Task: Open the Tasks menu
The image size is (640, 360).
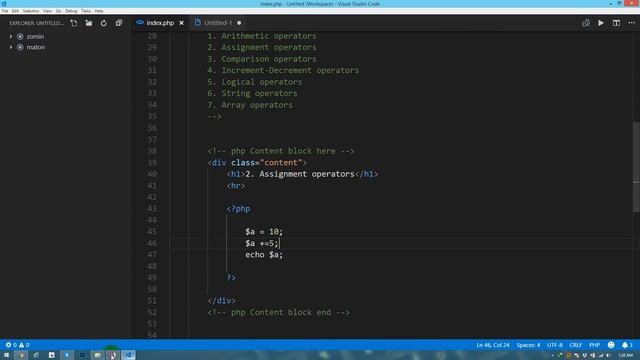Action: tap(86, 11)
